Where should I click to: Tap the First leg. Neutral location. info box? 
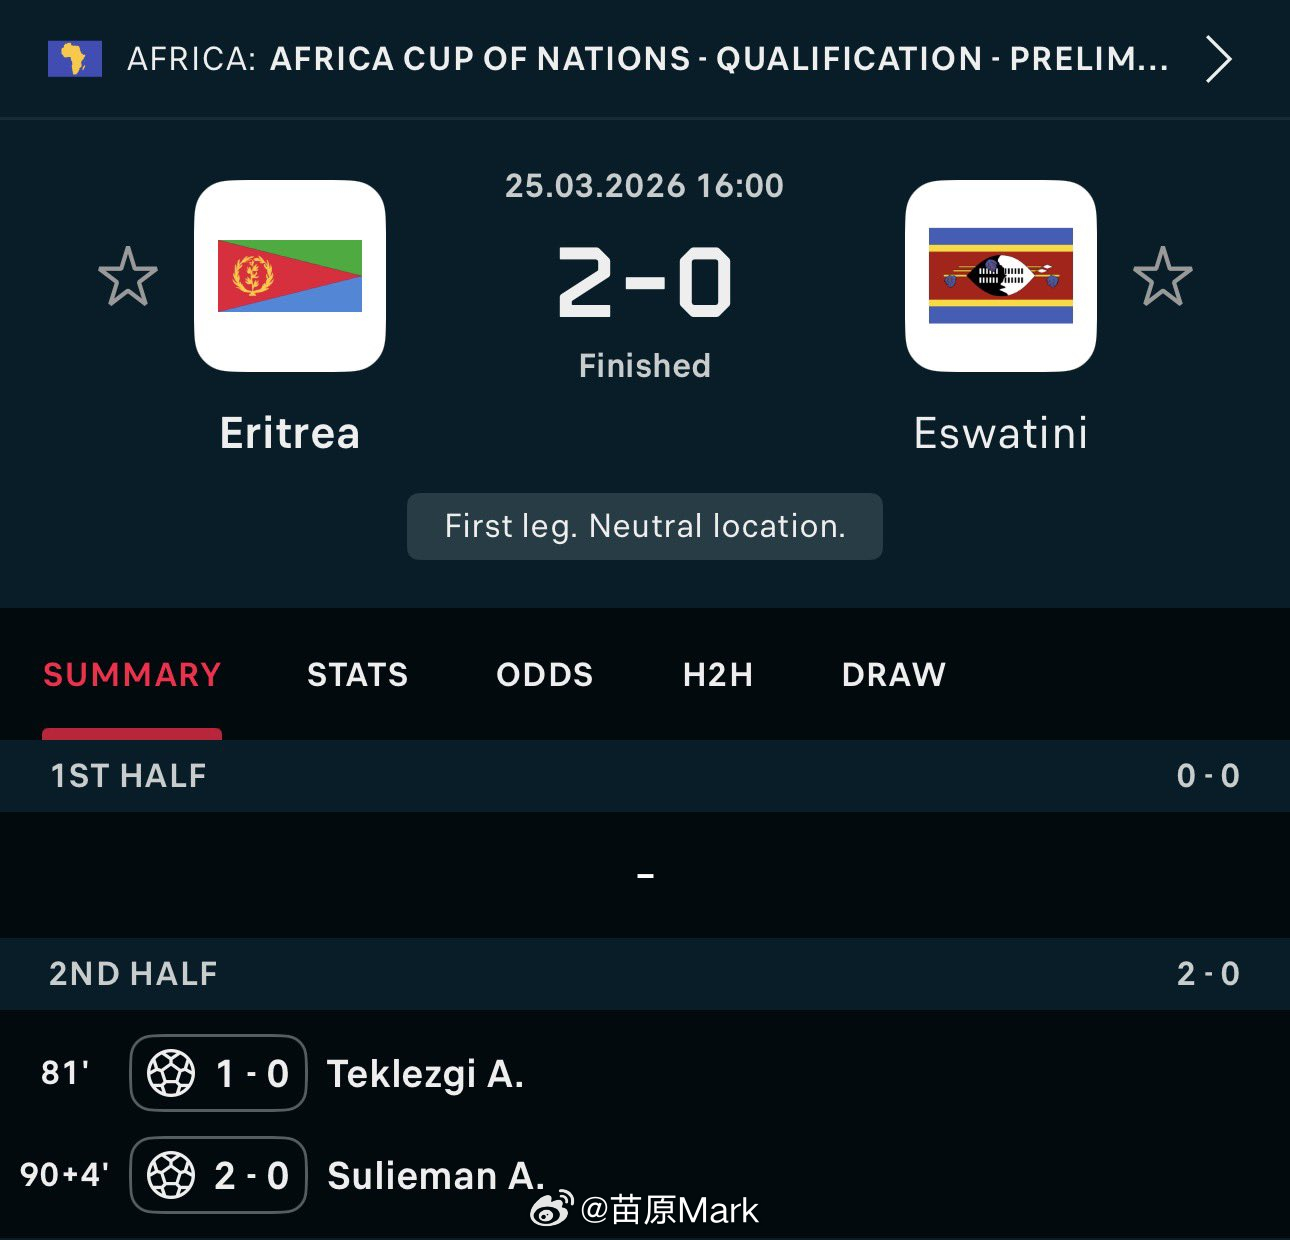click(x=645, y=526)
